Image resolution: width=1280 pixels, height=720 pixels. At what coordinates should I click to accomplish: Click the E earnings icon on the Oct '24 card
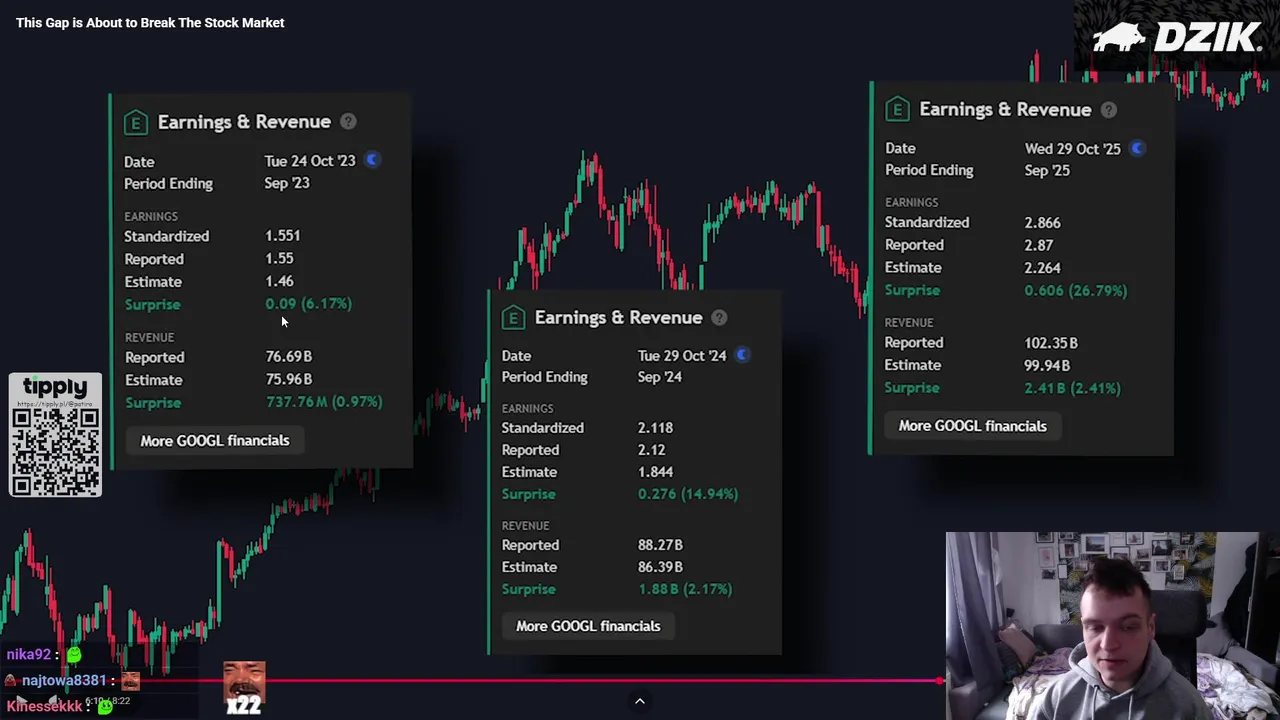(513, 318)
